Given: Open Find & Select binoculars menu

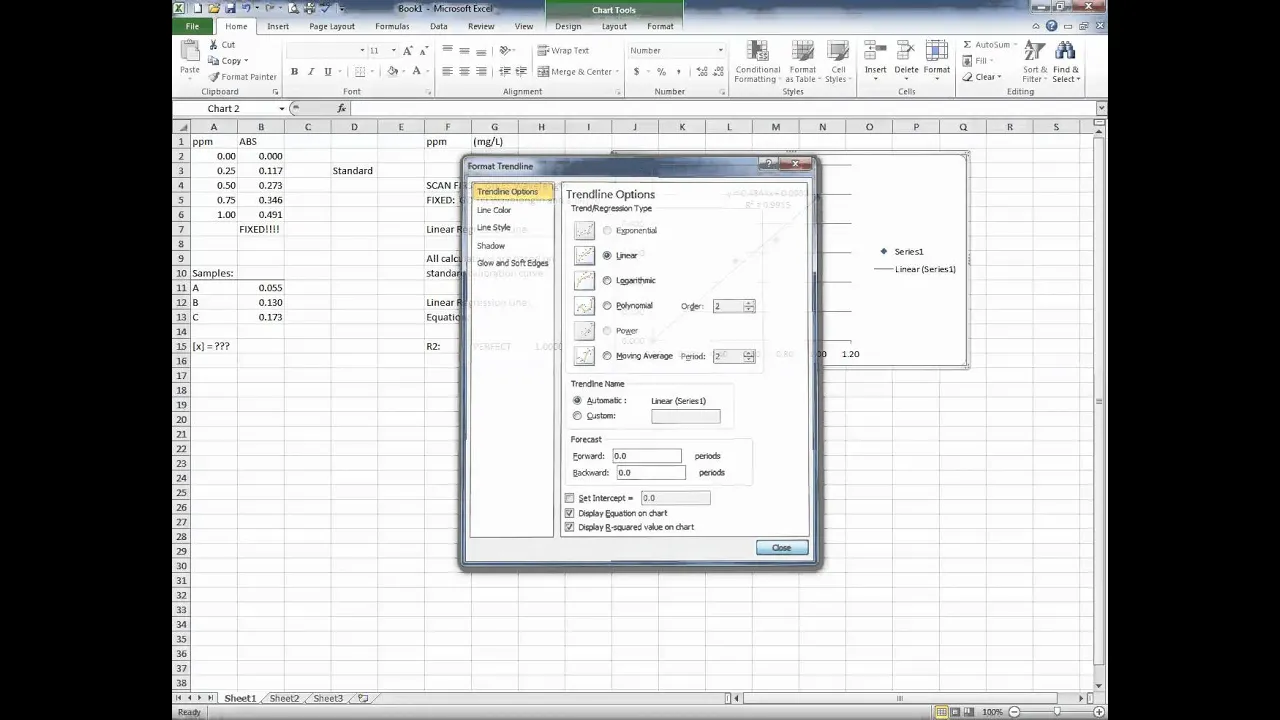Looking at the screenshot, I should point(1065,62).
